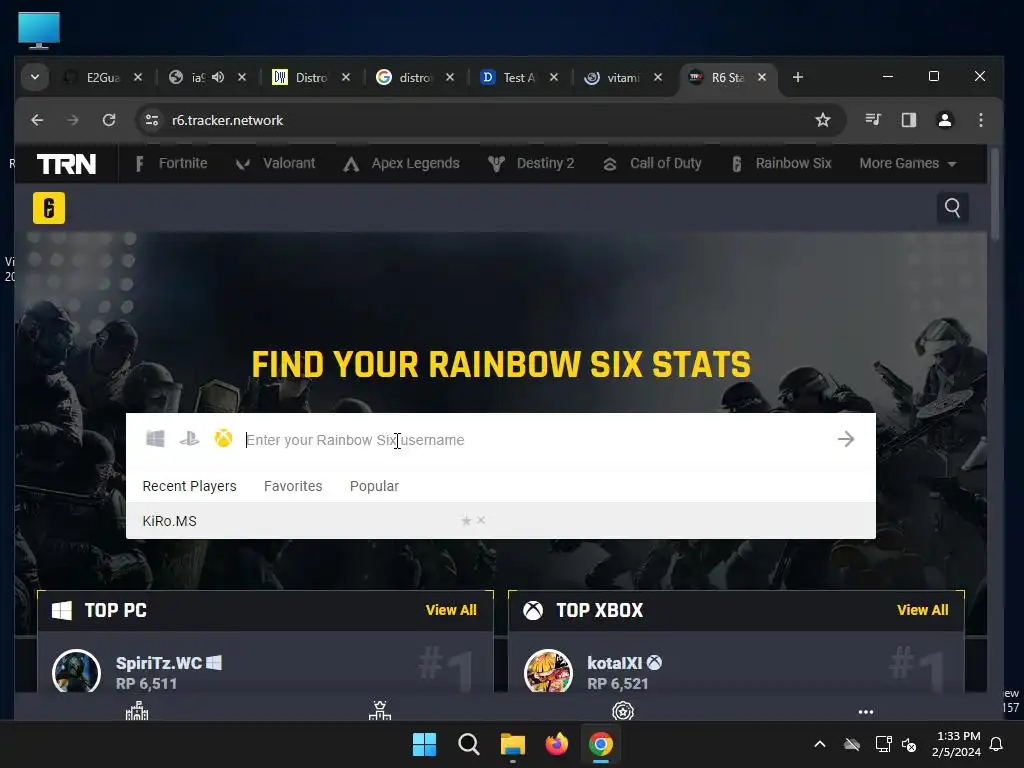Viewport: 1024px width, 768px height.
Task: Open Chrome media controls icon
Action: pyautogui.click(x=873, y=120)
